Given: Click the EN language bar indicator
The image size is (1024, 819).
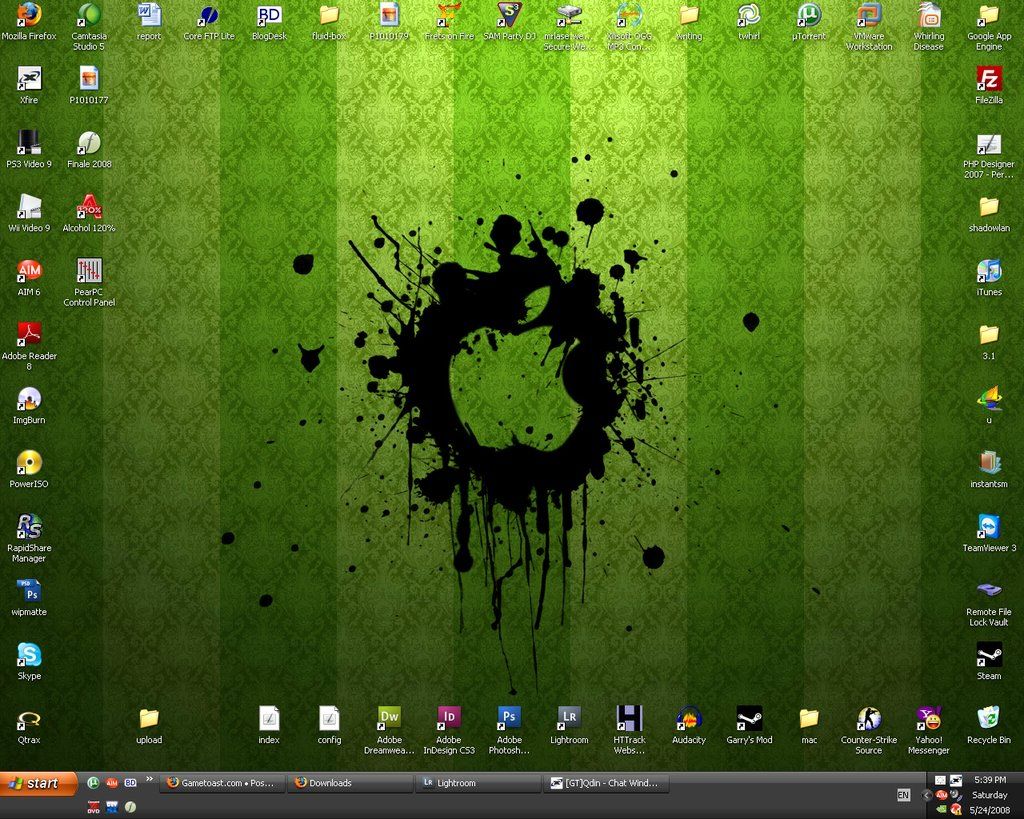Looking at the screenshot, I should [903, 795].
